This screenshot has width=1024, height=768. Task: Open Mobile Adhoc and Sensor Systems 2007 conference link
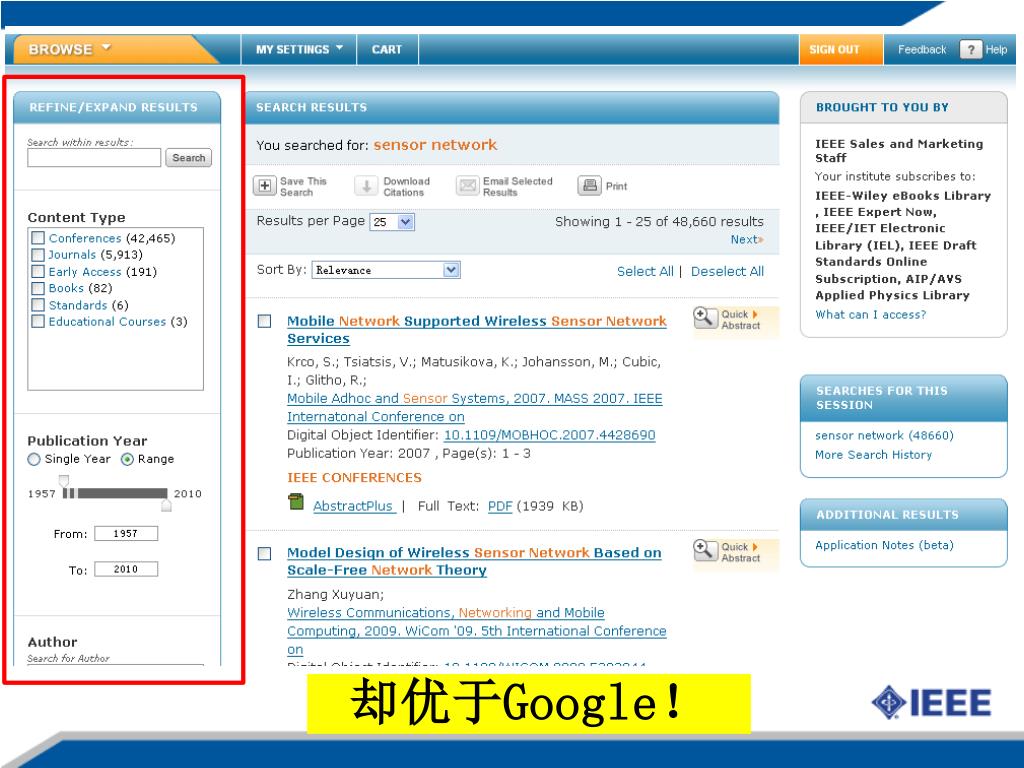tap(474, 408)
